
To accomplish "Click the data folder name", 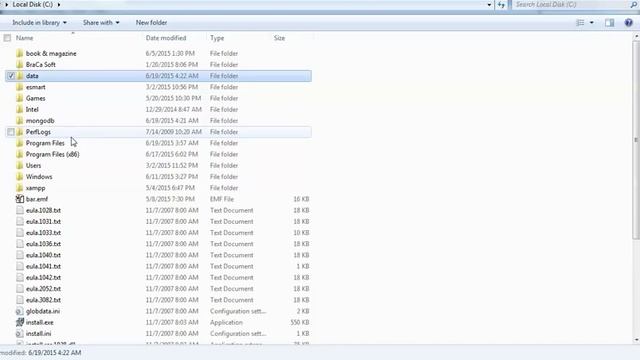I will point(32,76).
